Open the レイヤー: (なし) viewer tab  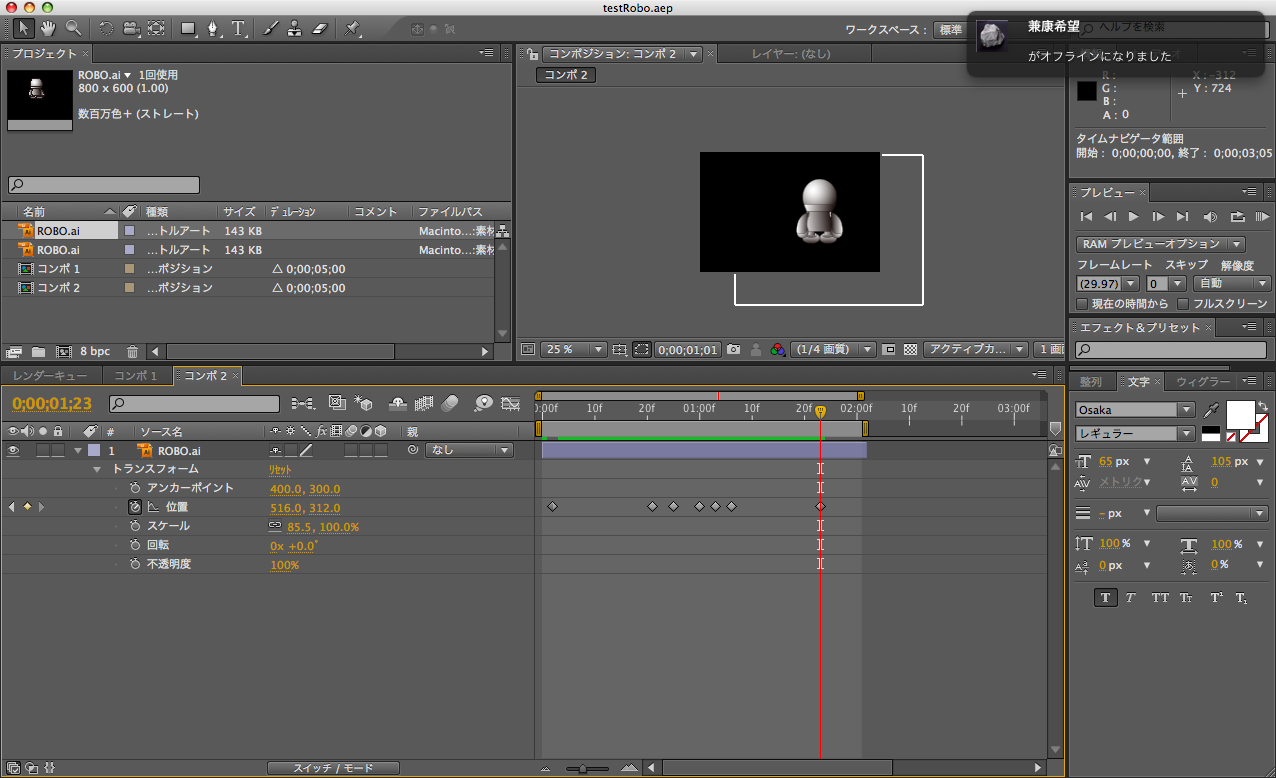790,54
